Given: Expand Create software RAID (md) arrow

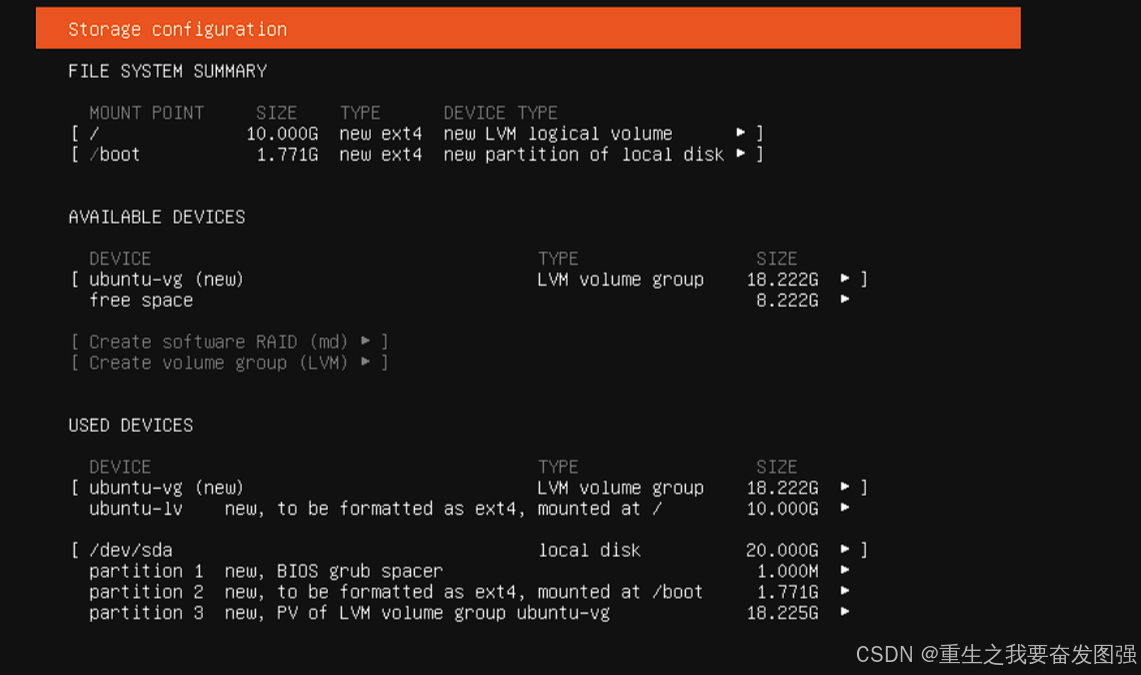Looking at the screenshot, I should tap(365, 341).
